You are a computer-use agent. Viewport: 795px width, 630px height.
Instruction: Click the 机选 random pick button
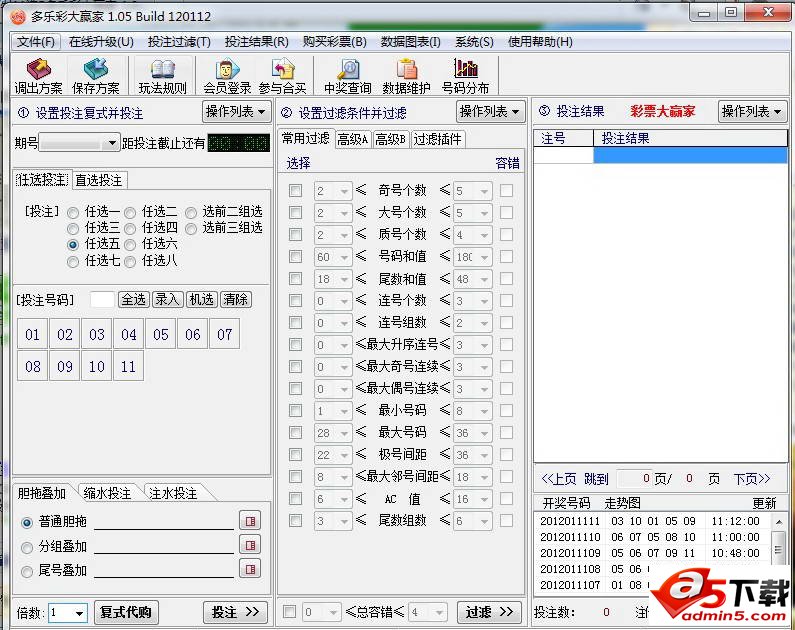(201, 300)
